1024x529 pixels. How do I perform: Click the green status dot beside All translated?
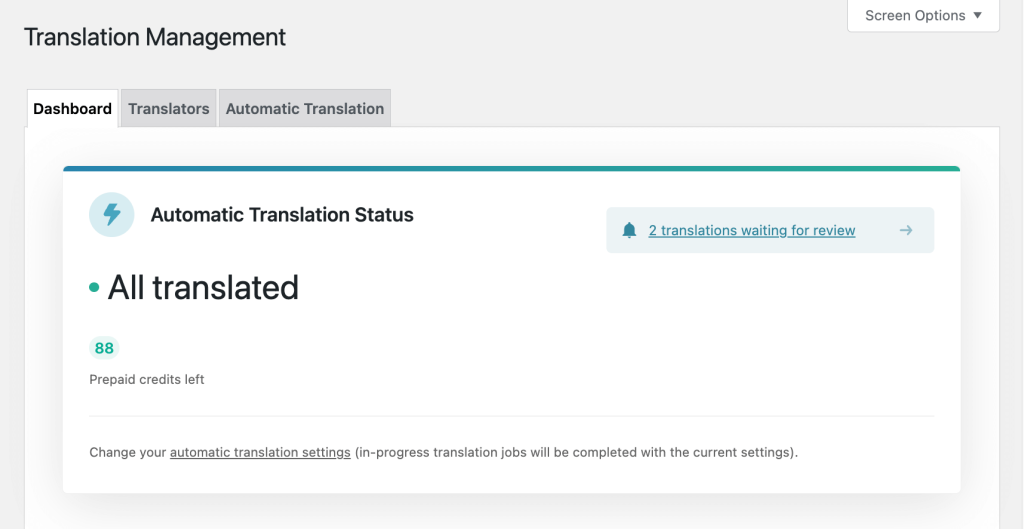pos(94,287)
